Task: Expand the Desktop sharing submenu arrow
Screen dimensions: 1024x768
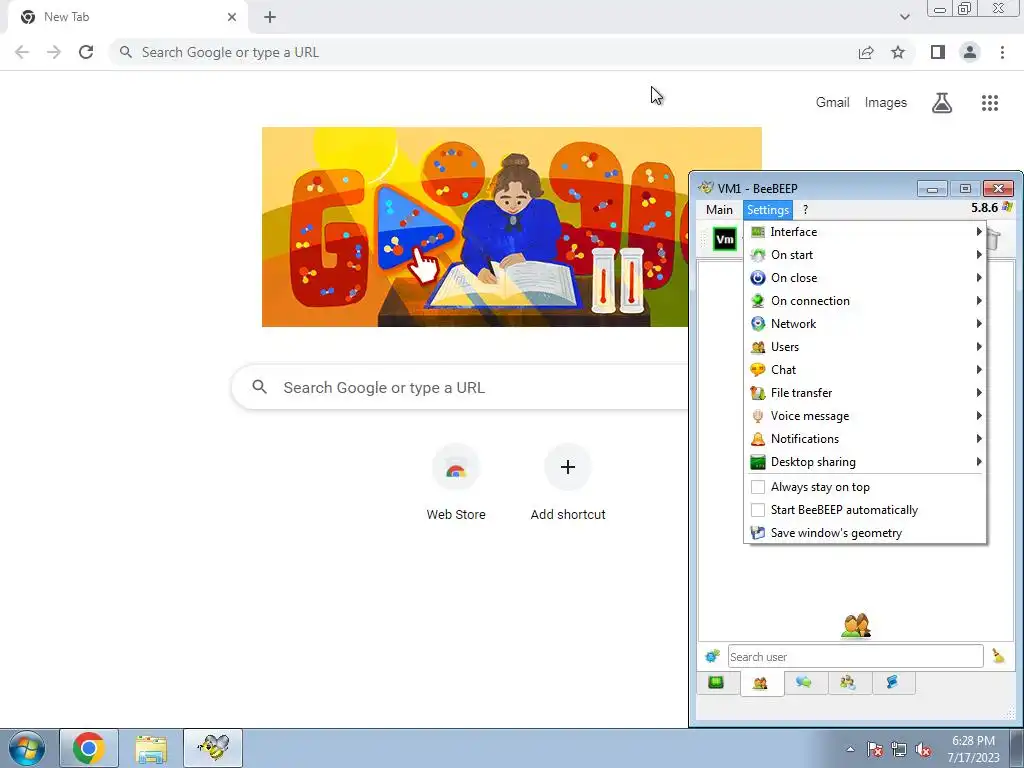Action: coord(979,462)
